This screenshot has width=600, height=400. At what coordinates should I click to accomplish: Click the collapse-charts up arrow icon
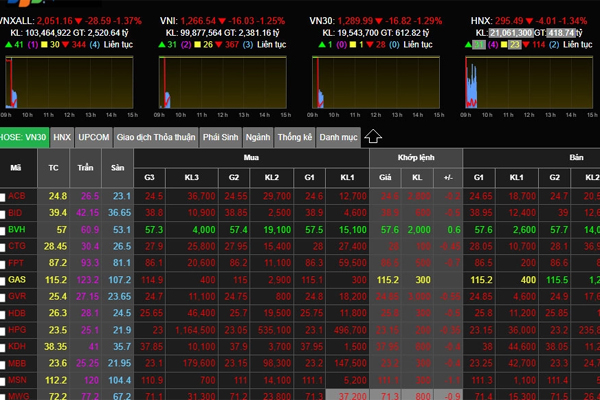374,136
